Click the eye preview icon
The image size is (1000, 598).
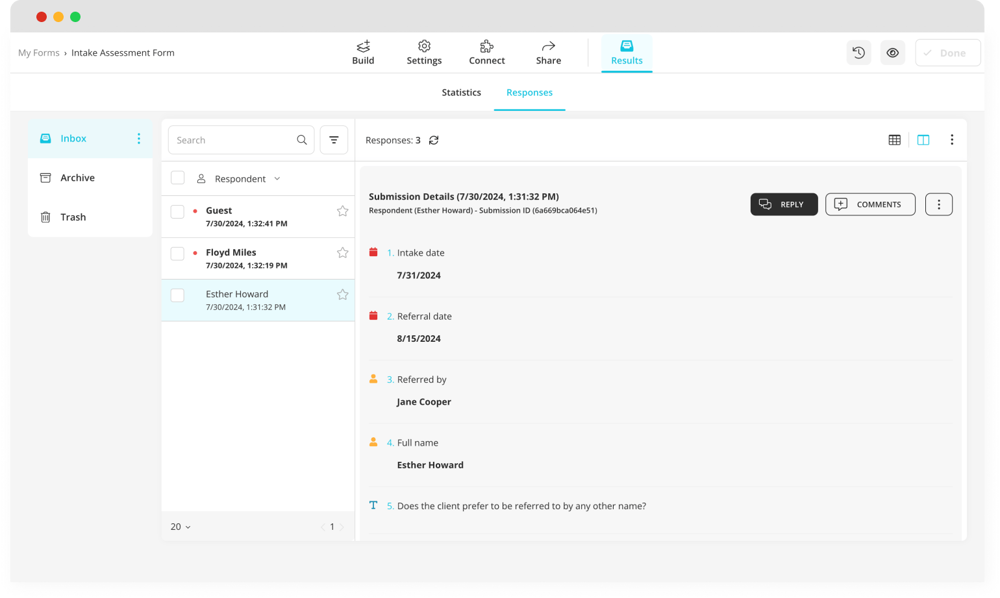click(893, 53)
